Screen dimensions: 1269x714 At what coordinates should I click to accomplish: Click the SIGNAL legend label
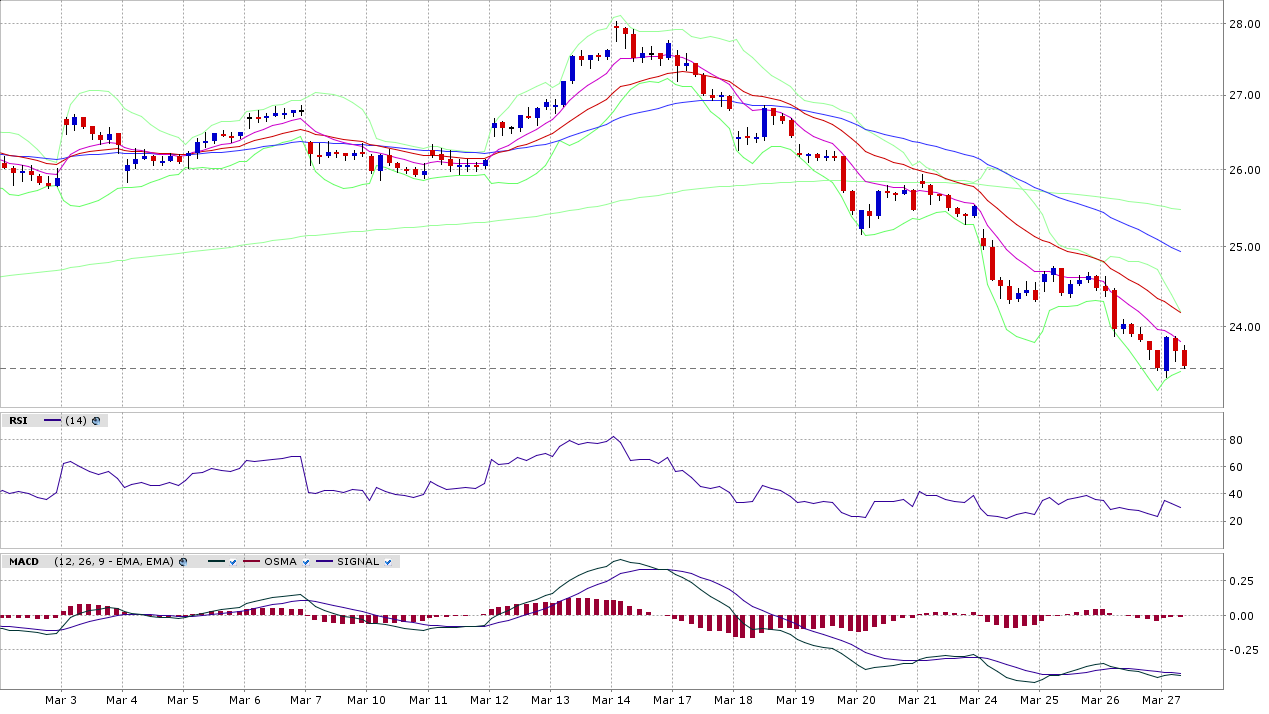click(358, 562)
